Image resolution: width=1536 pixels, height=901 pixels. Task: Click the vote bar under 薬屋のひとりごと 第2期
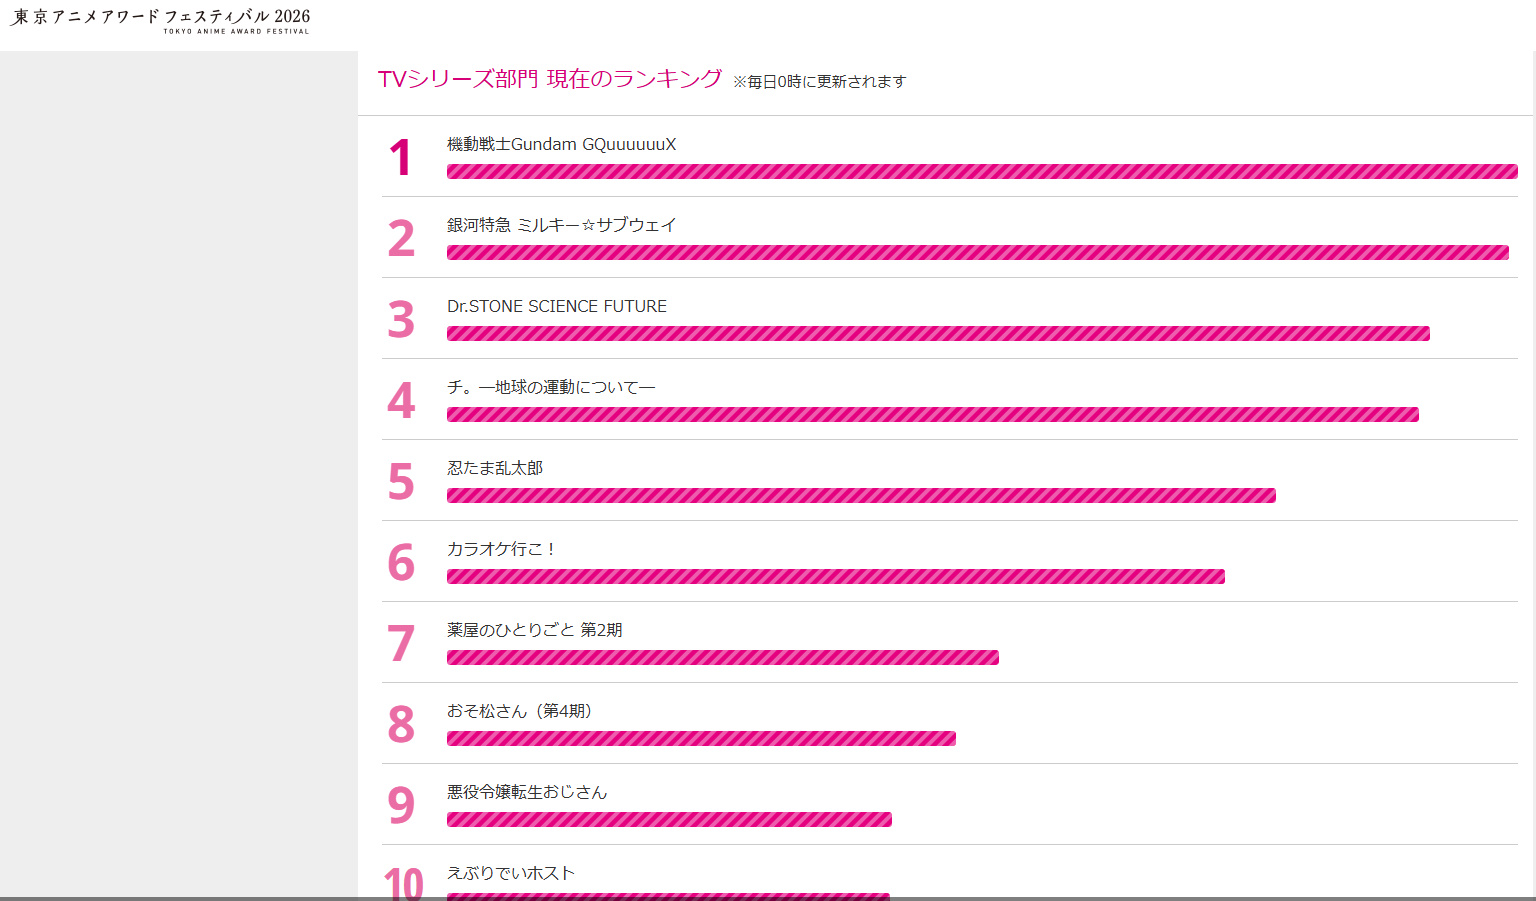[722, 657]
